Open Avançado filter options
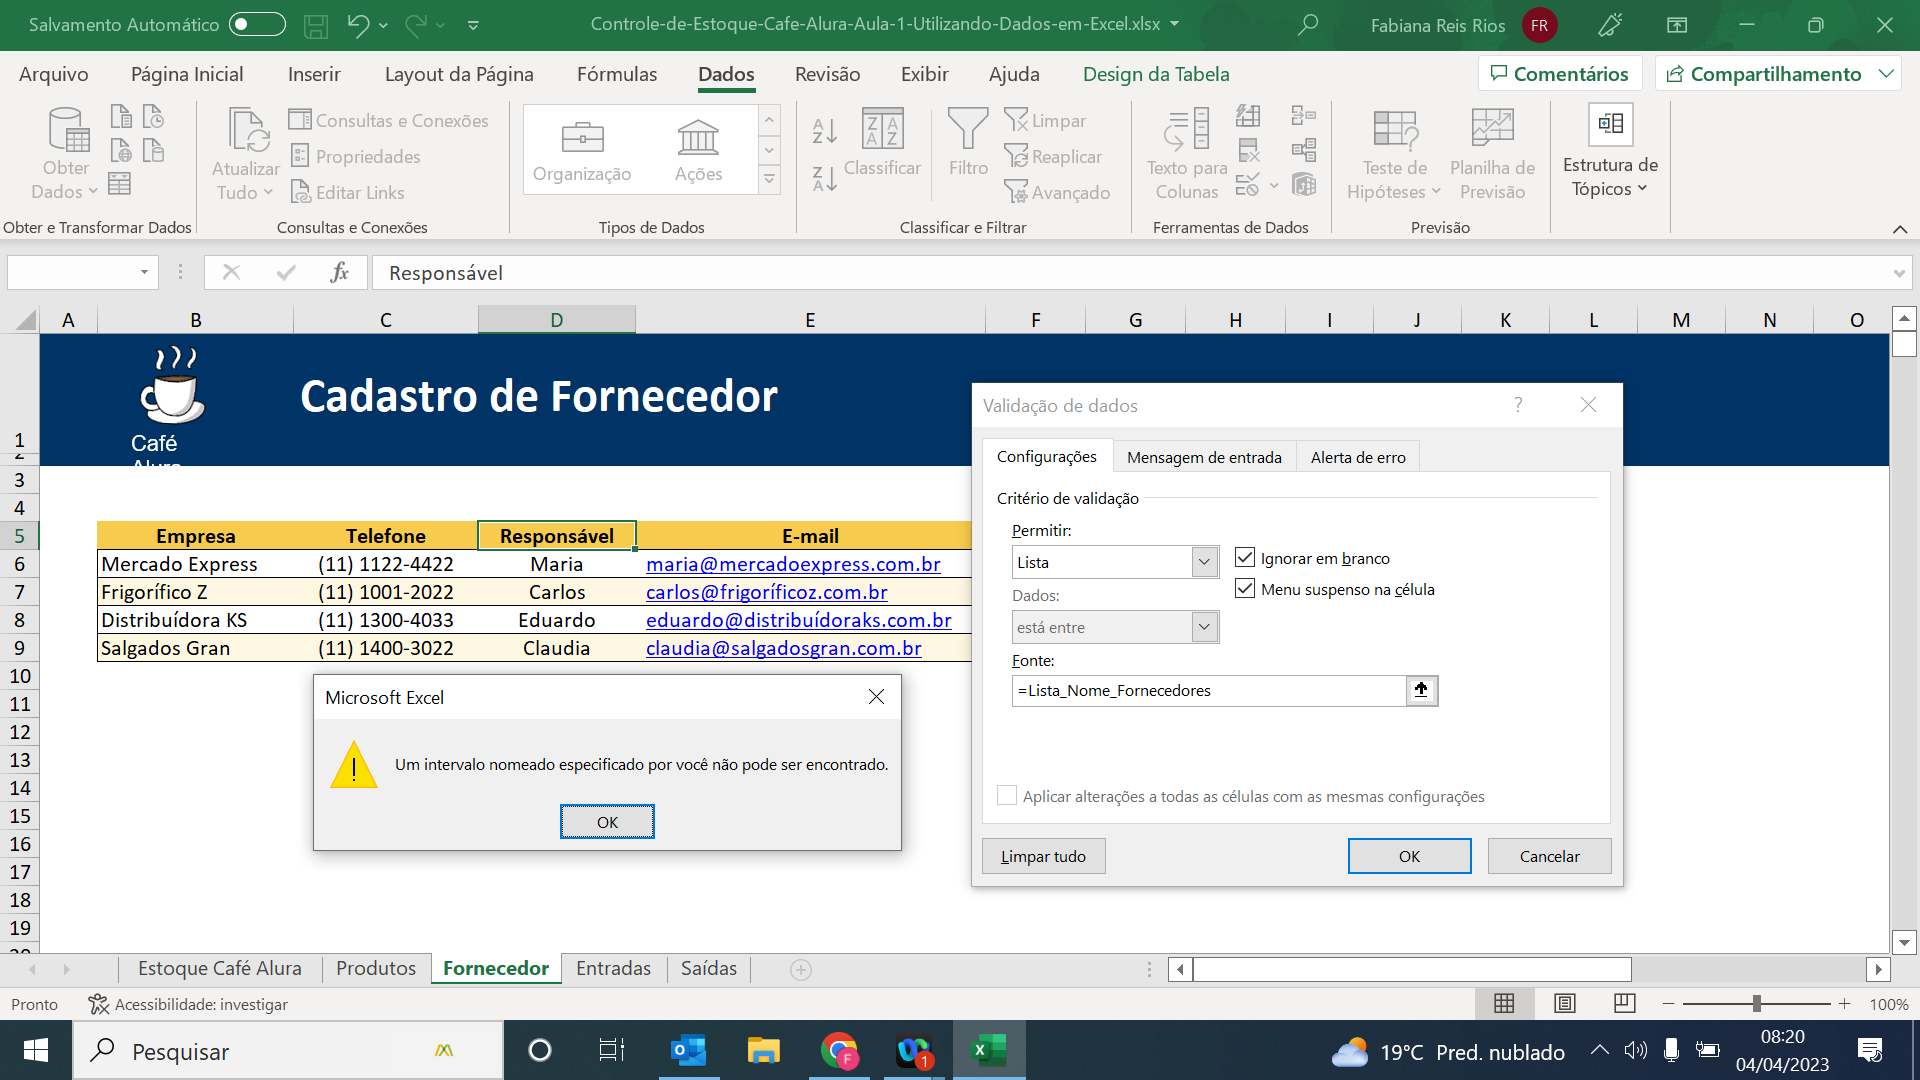The image size is (1920, 1080). [1058, 192]
